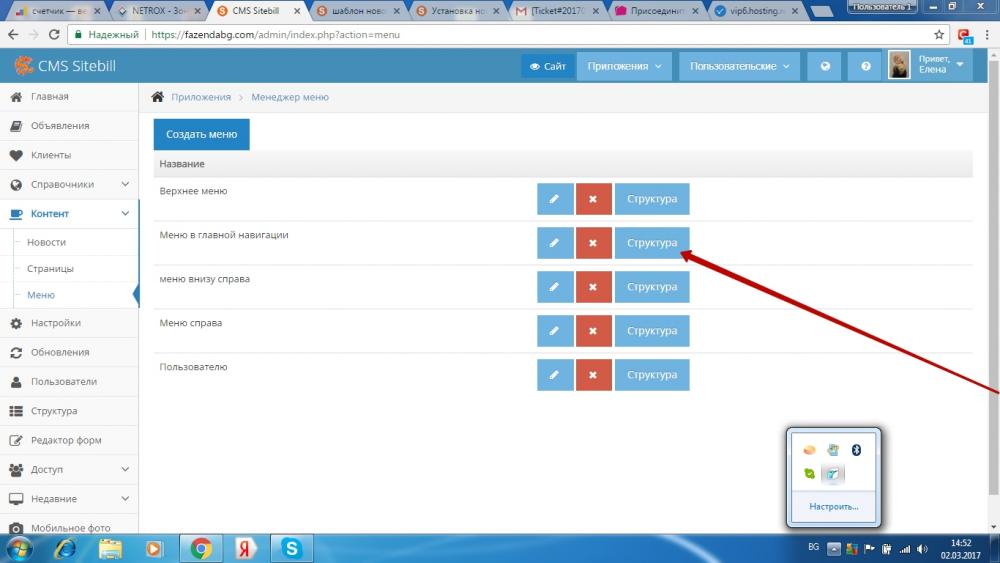Switch to the NETROX browser tab

point(159,11)
